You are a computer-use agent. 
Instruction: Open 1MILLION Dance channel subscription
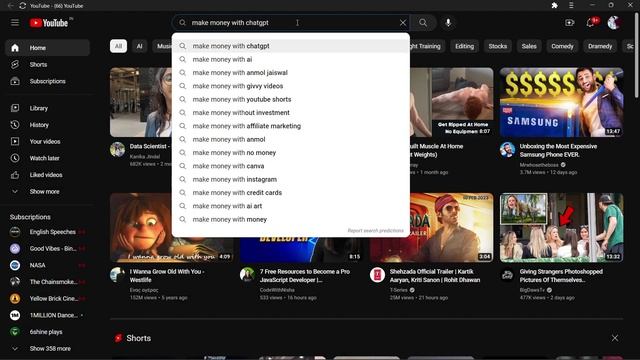(48, 316)
